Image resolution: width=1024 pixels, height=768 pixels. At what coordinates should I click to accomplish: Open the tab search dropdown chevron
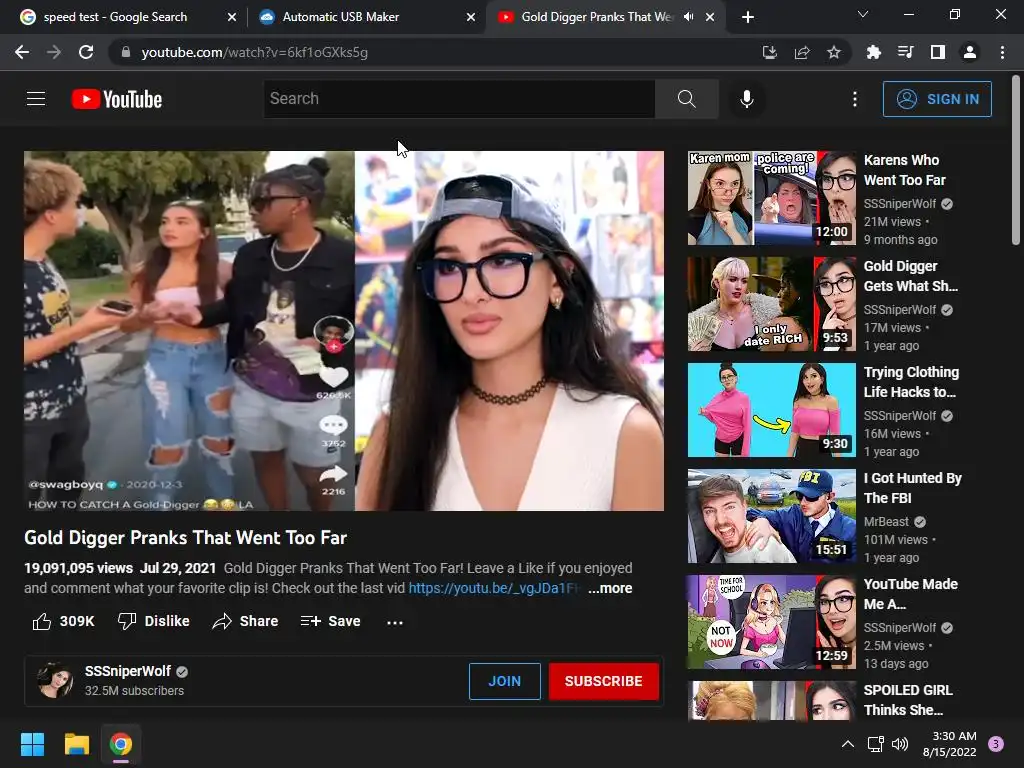click(x=863, y=14)
